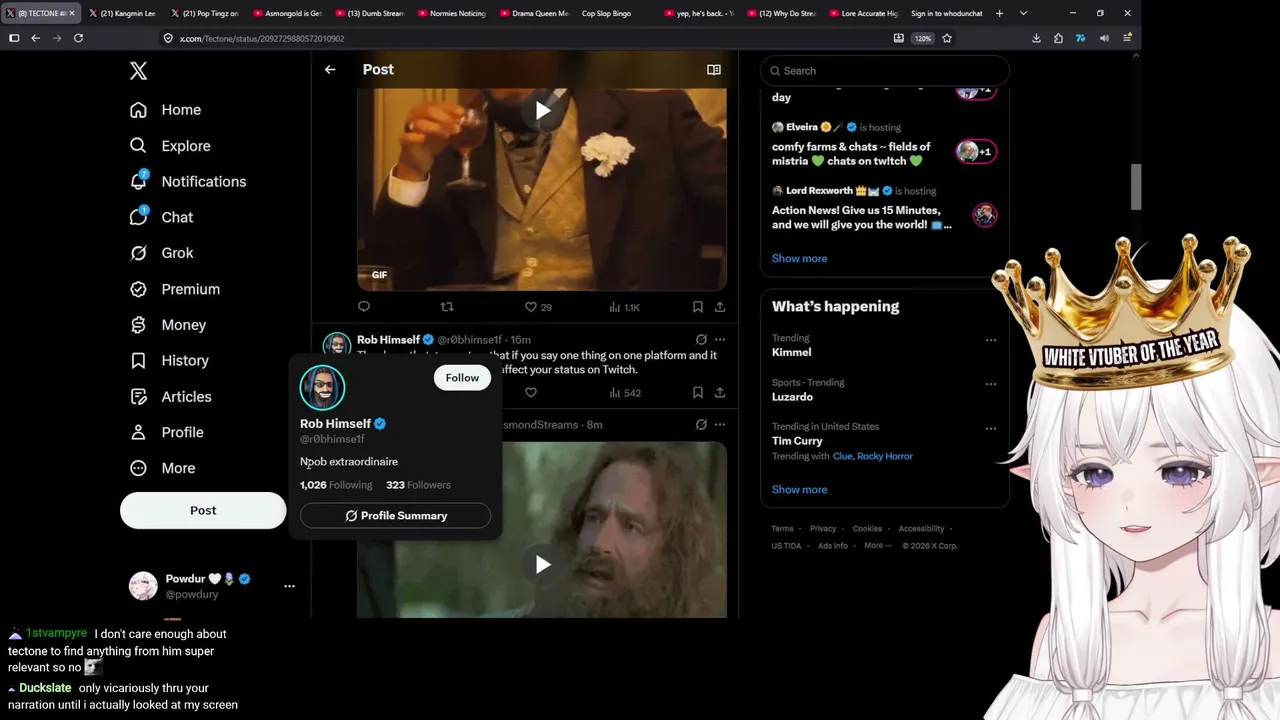Screen dimensions: 1280x720
Task: Open Notifications in the sidebar
Action: 188,181
